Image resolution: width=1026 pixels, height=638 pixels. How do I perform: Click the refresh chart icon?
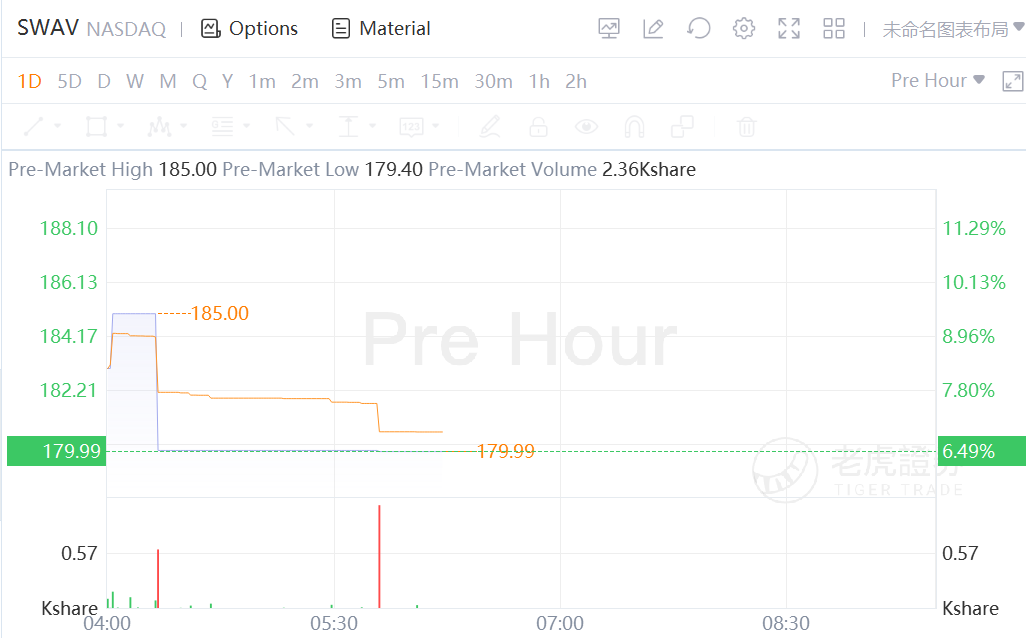point(698,28)
